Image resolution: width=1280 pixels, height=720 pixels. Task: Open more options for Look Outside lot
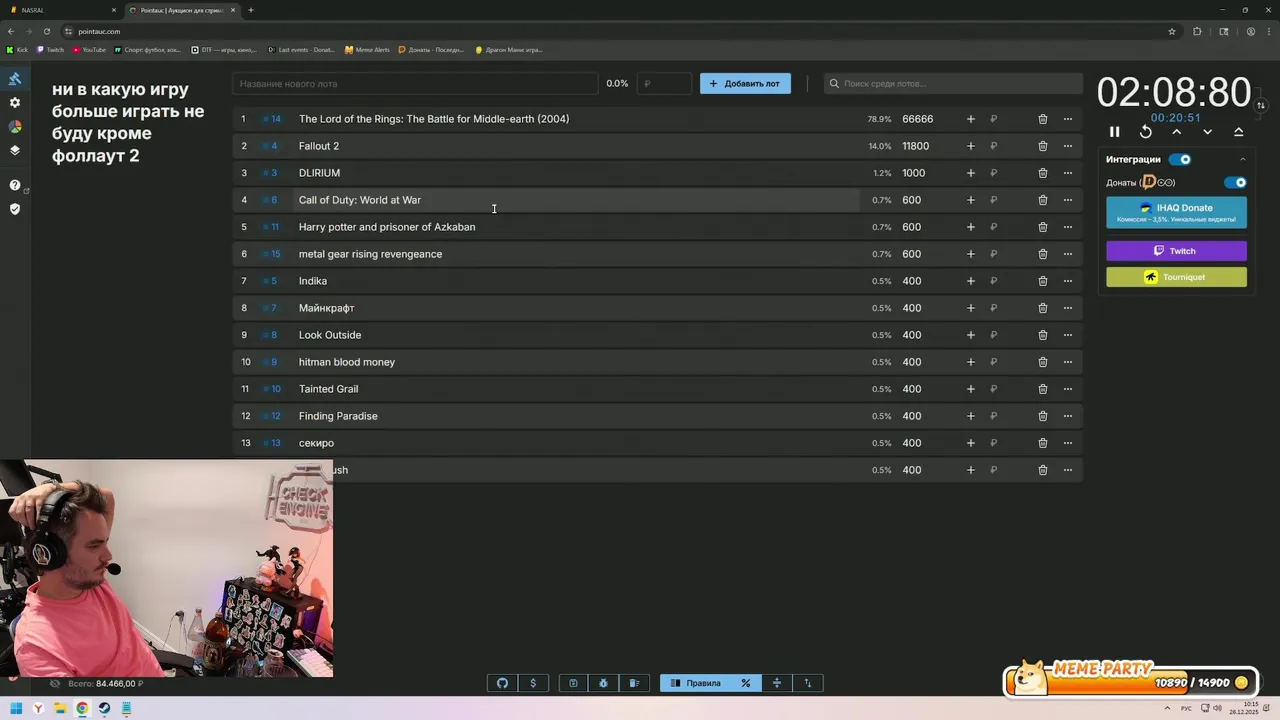(x=1068, y=335)
